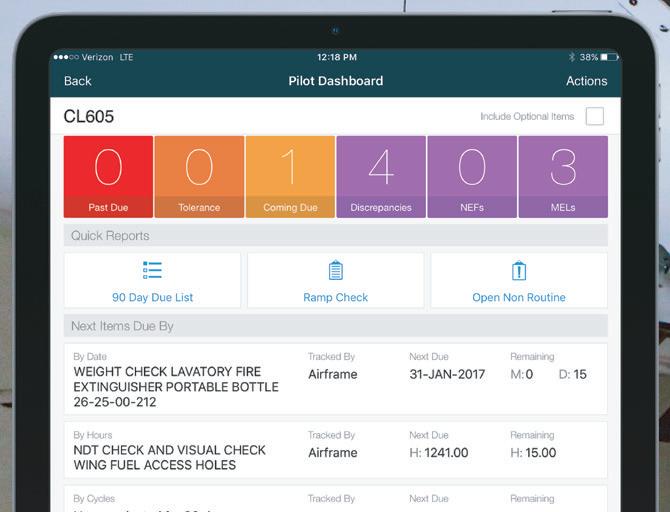
Task: Open the Open Non Routine link
Action: (519, 297)
